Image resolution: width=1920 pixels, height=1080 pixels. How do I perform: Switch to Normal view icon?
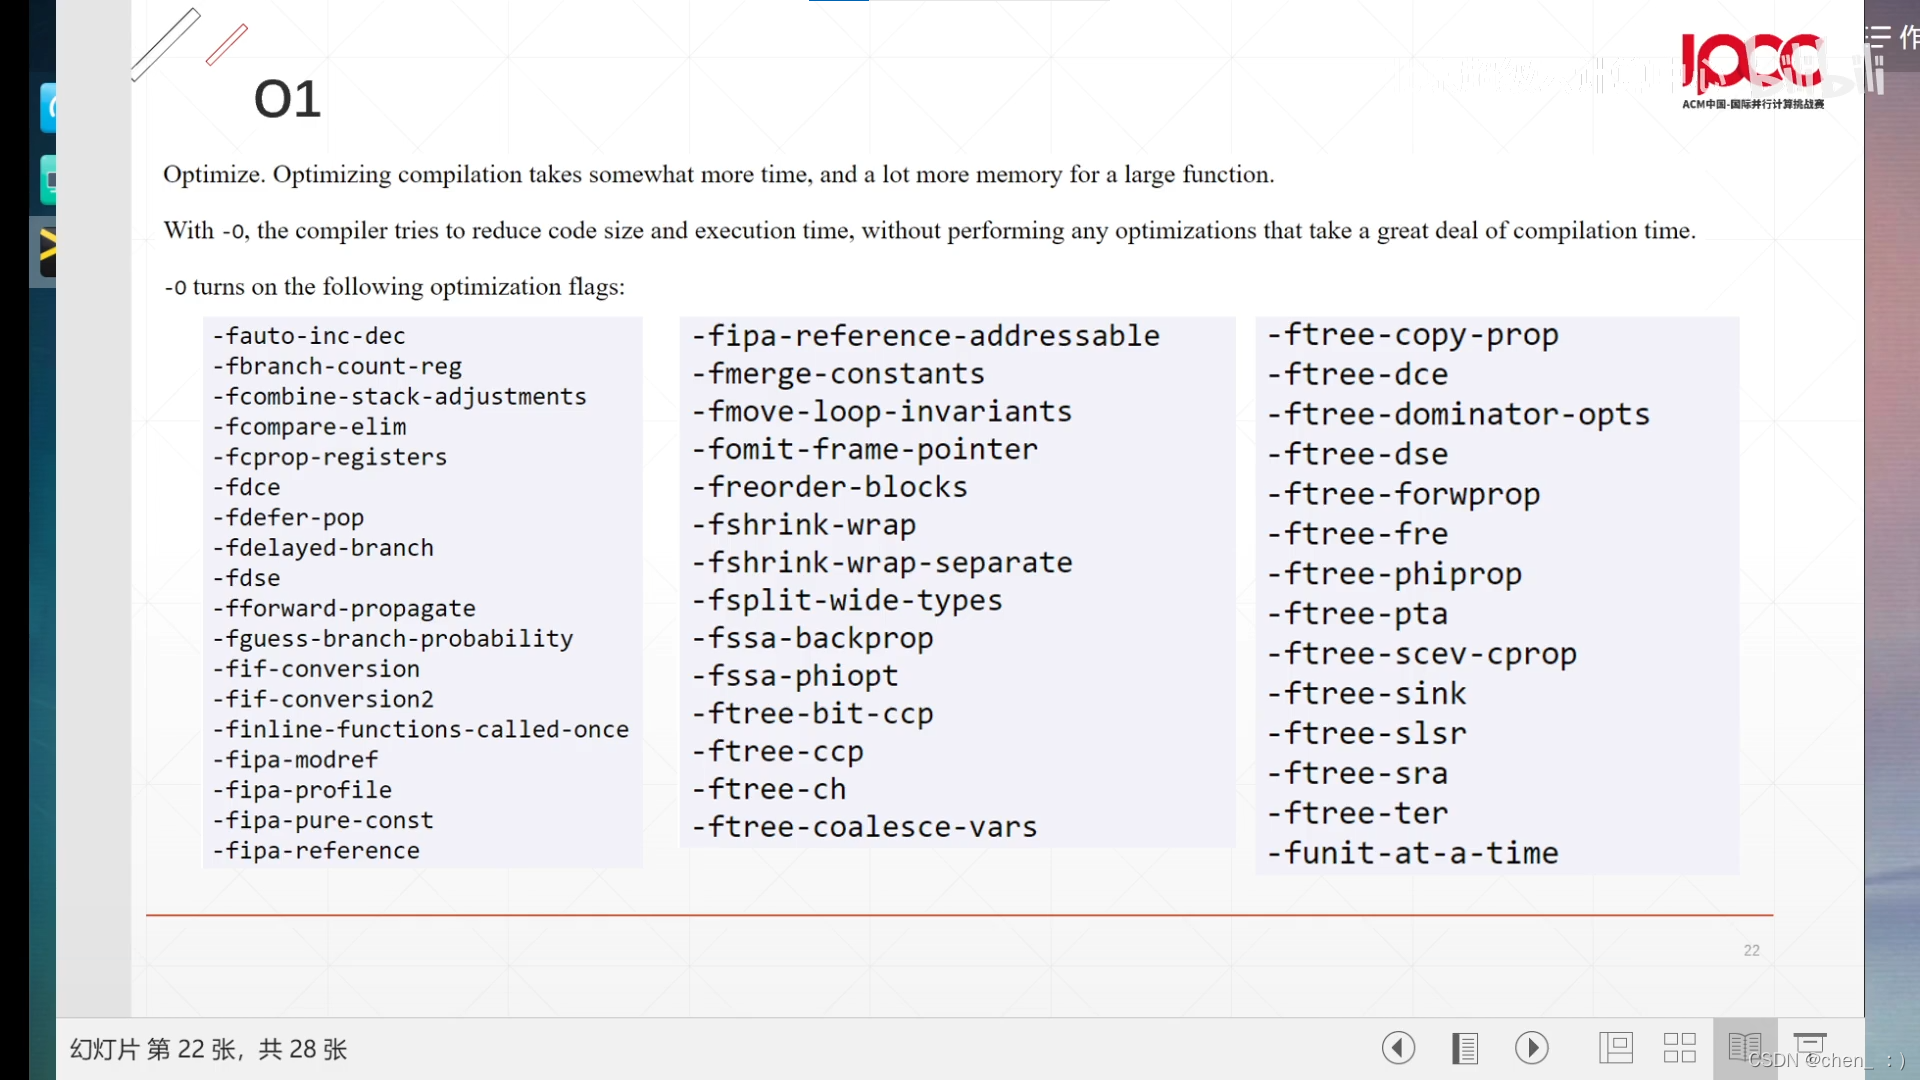tap(1615, 1048)
